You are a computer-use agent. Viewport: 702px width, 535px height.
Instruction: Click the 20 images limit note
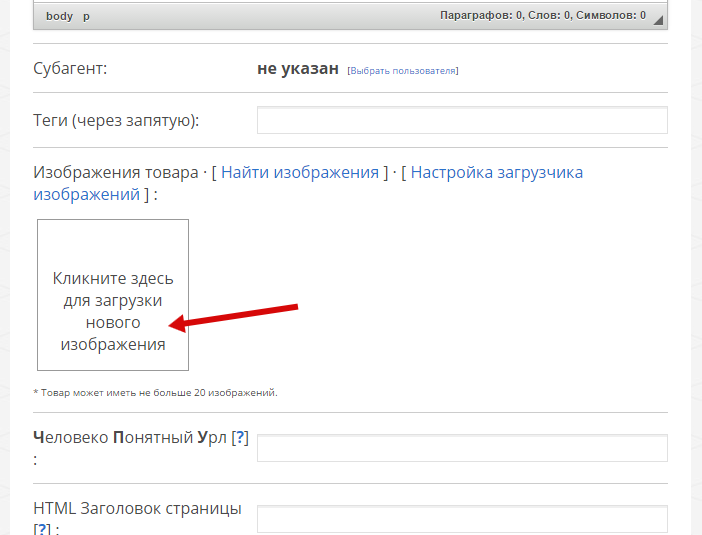click(156, 392)
